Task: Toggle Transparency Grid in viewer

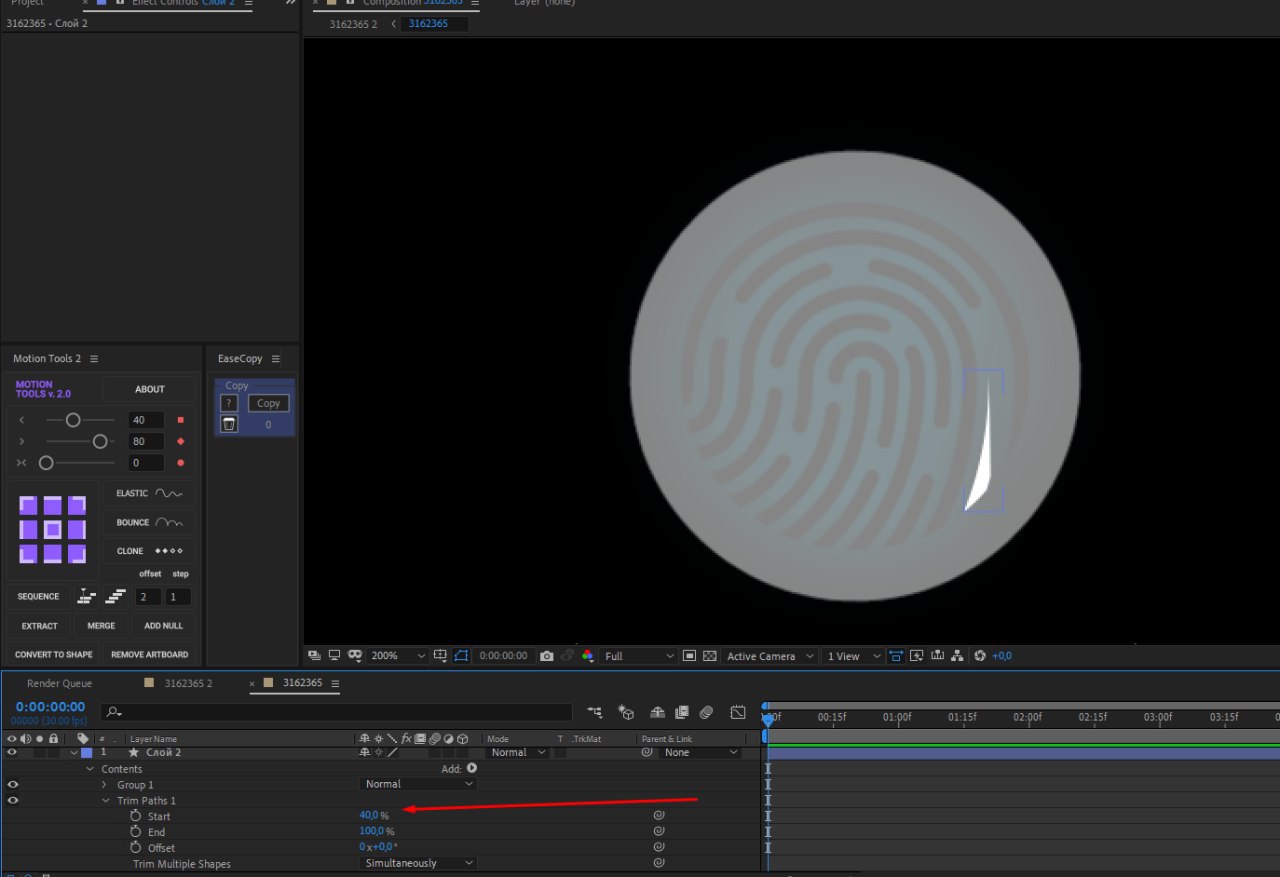Action: click(x=710, y=656)
